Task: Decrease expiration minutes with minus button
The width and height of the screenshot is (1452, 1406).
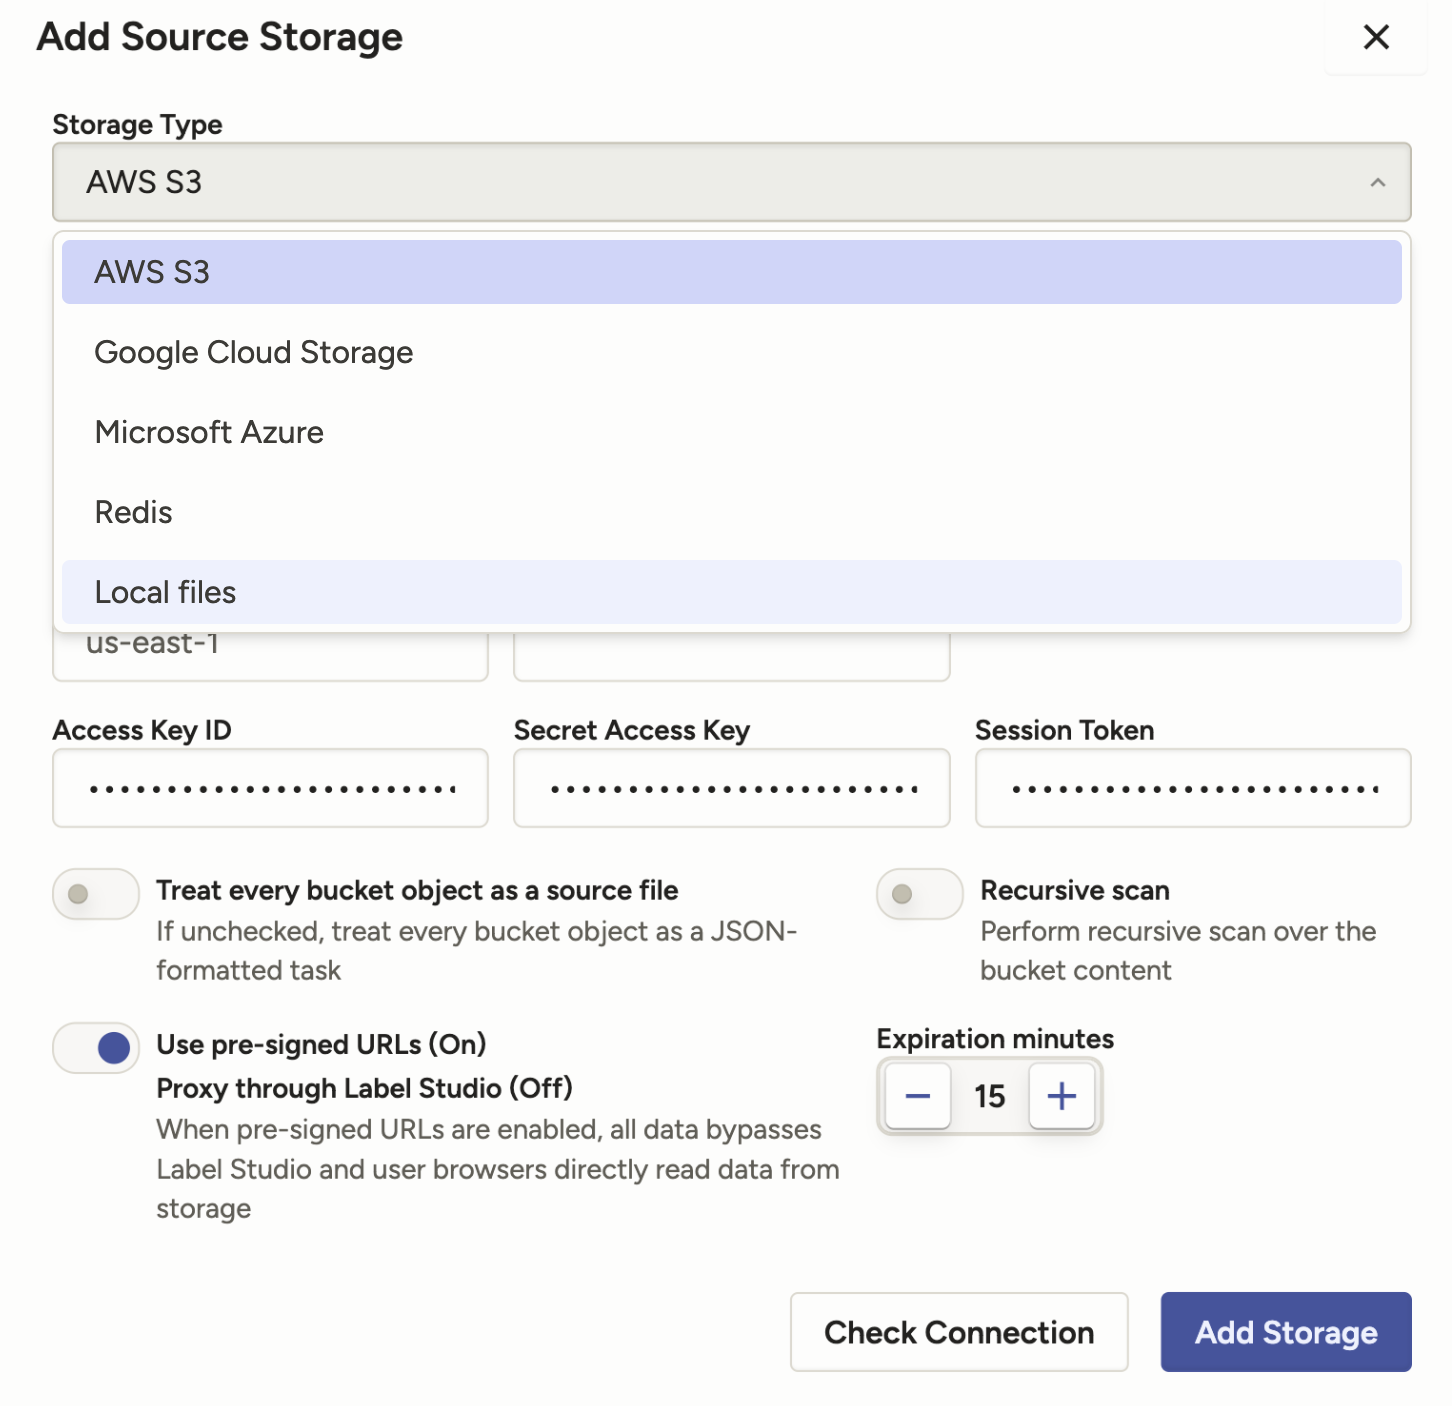Action: pyautogui.click(x=918, y=1096)
